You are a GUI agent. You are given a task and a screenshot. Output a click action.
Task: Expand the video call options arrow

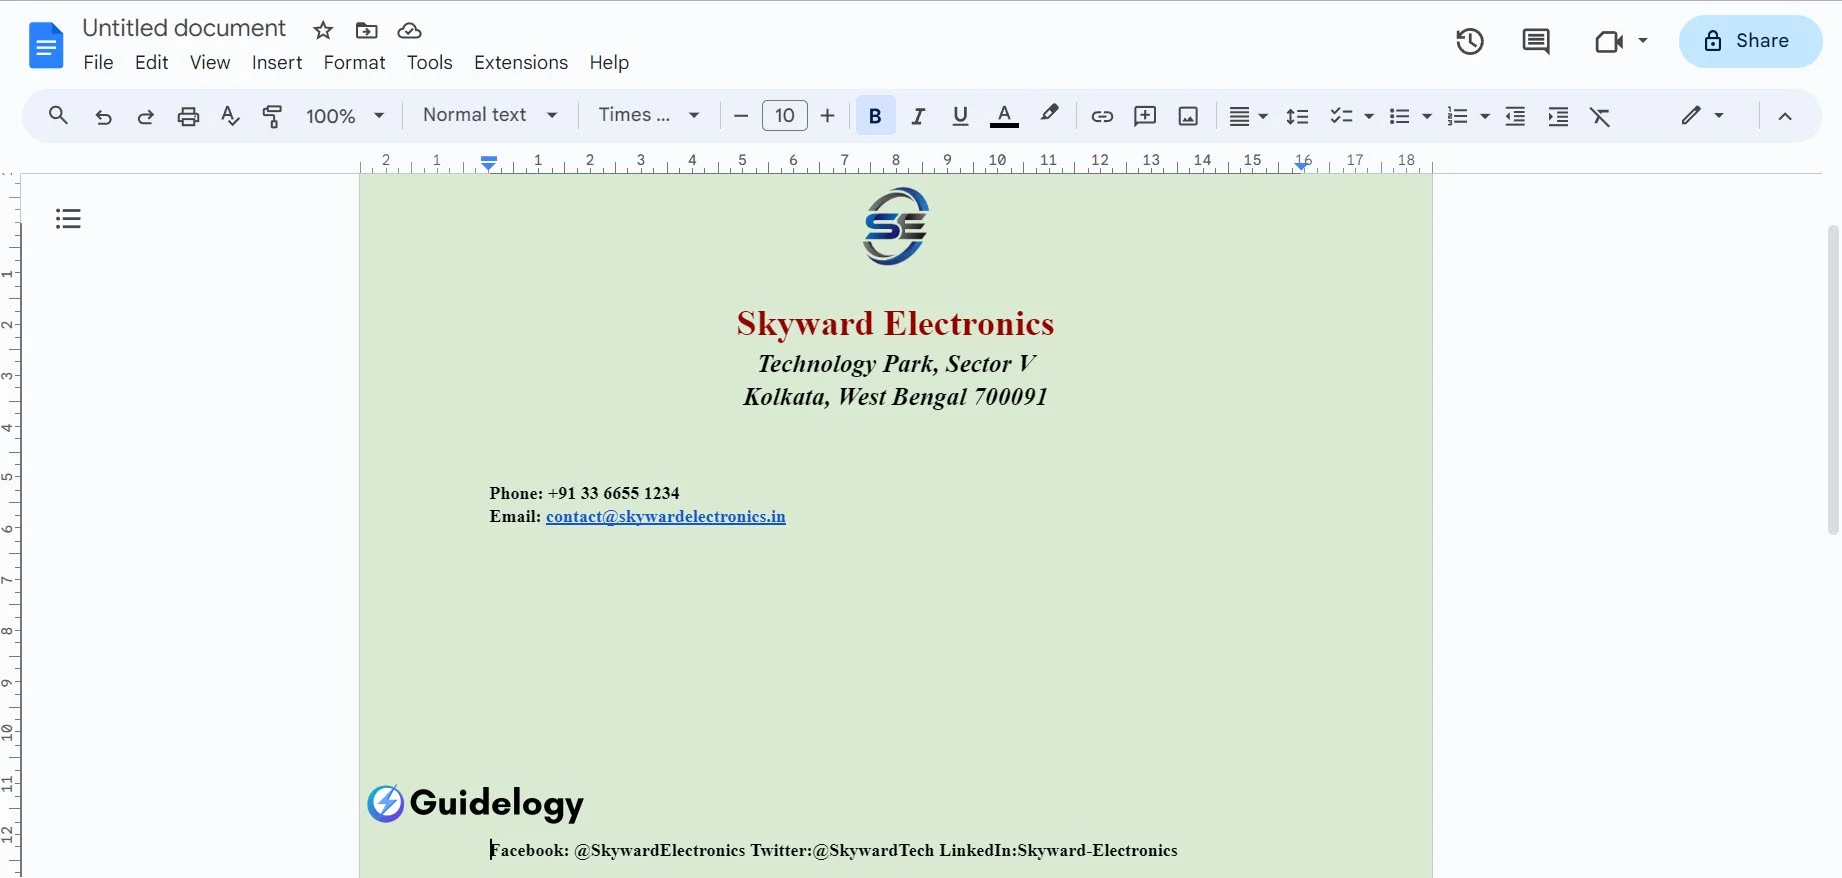(x=1643, y=41)
